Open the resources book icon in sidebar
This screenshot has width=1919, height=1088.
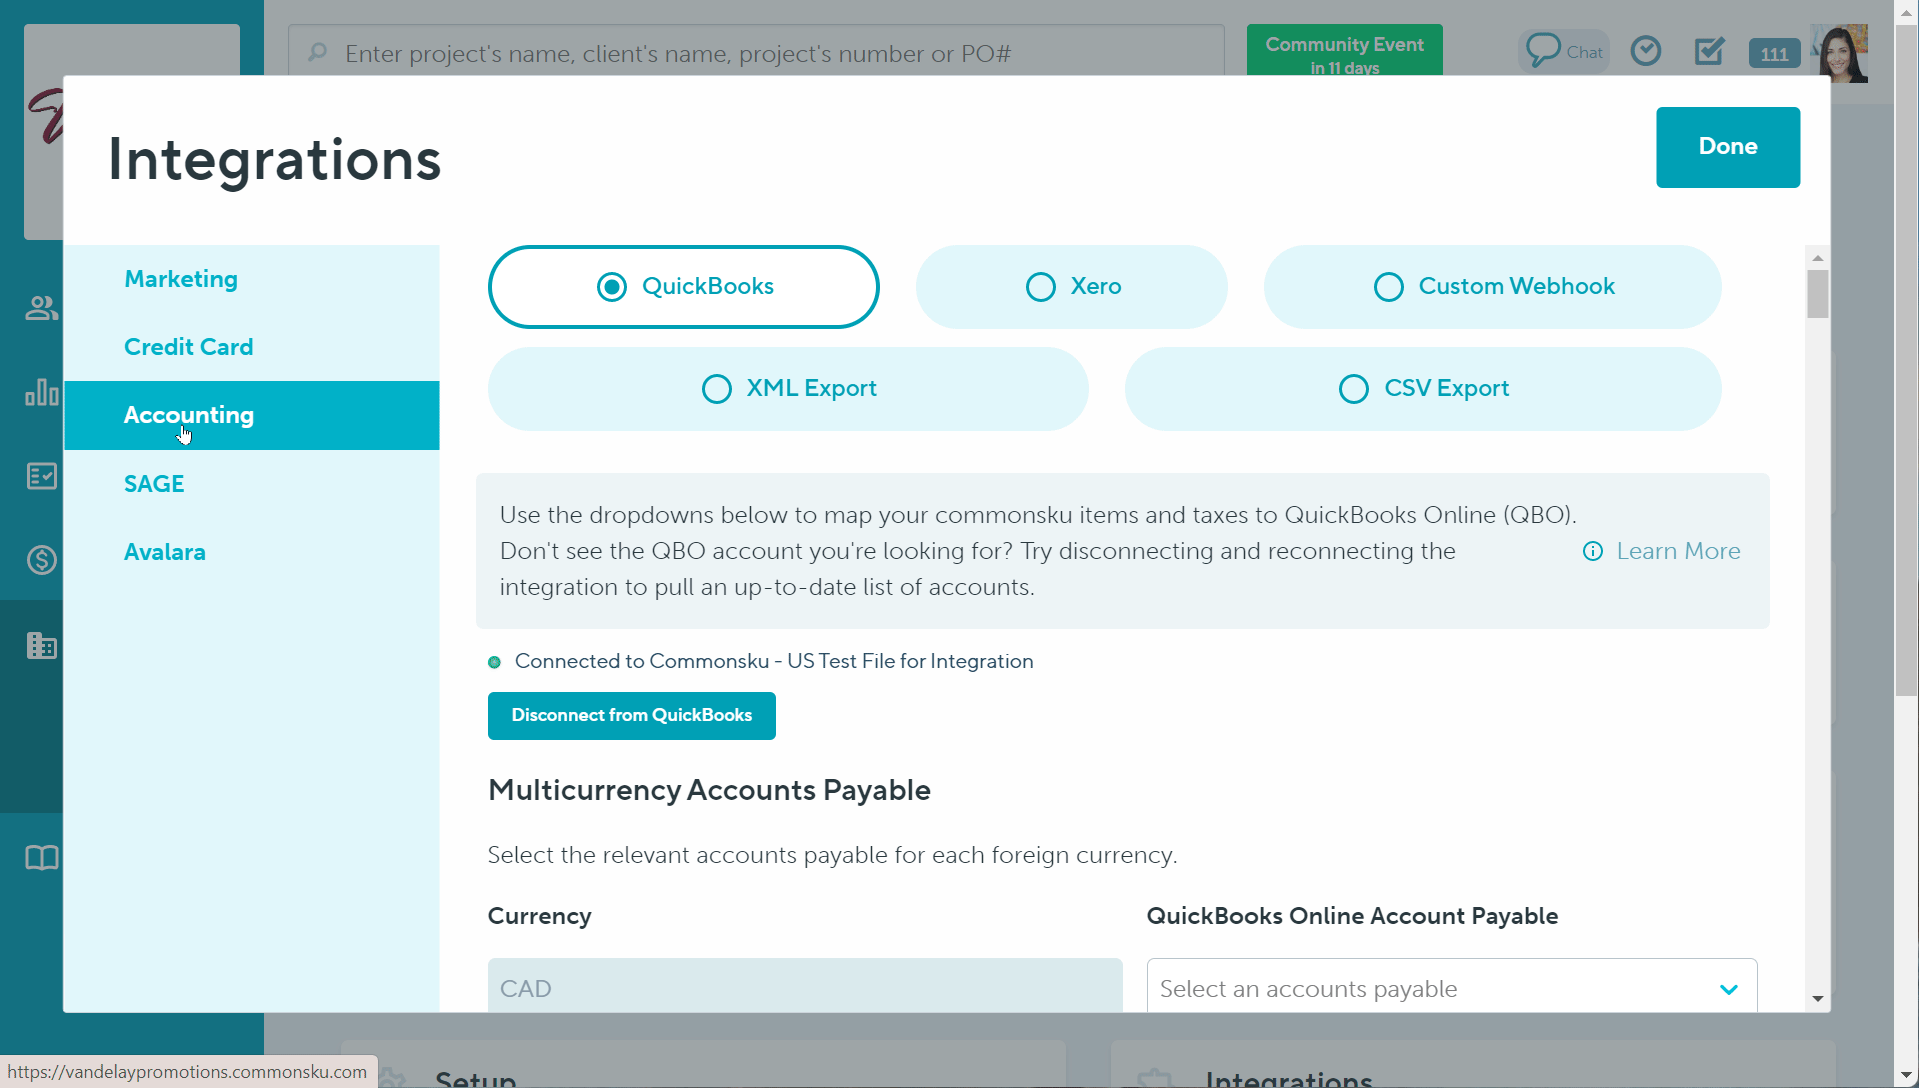[x=41, y=857]
